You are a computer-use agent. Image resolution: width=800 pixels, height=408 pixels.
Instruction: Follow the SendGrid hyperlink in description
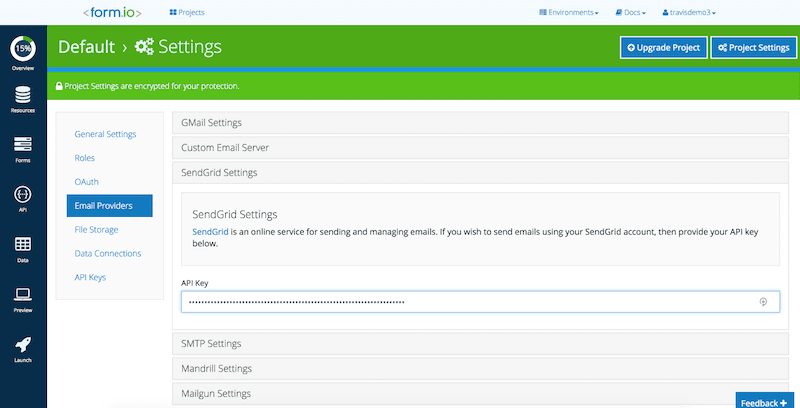210,232
